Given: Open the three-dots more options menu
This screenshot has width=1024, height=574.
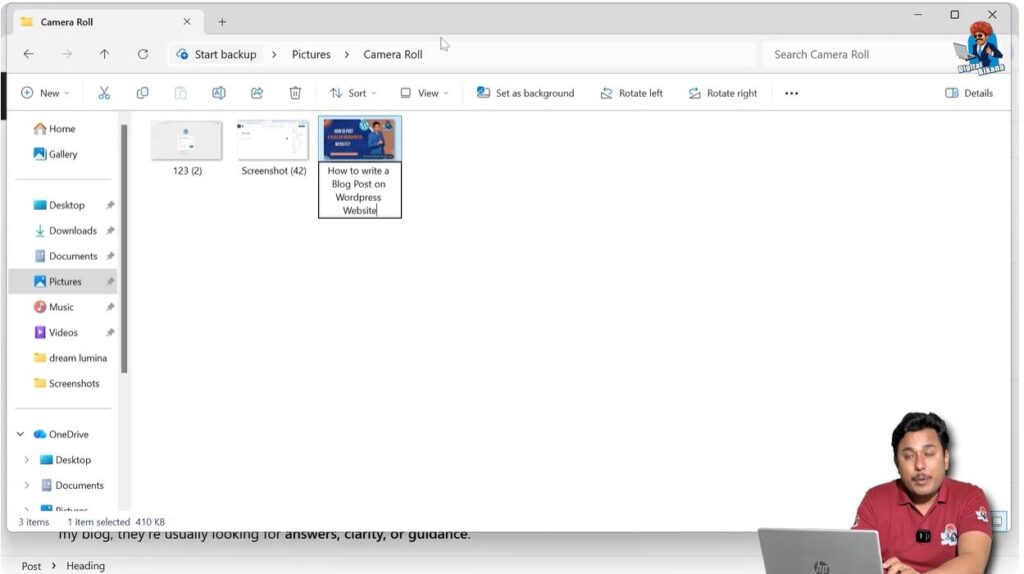Looking at the screenshot, I should tap(792, 93).
